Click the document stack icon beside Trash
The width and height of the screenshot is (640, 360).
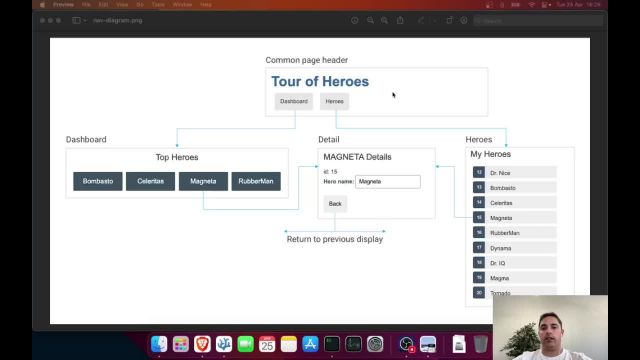(x=459, y=344)
